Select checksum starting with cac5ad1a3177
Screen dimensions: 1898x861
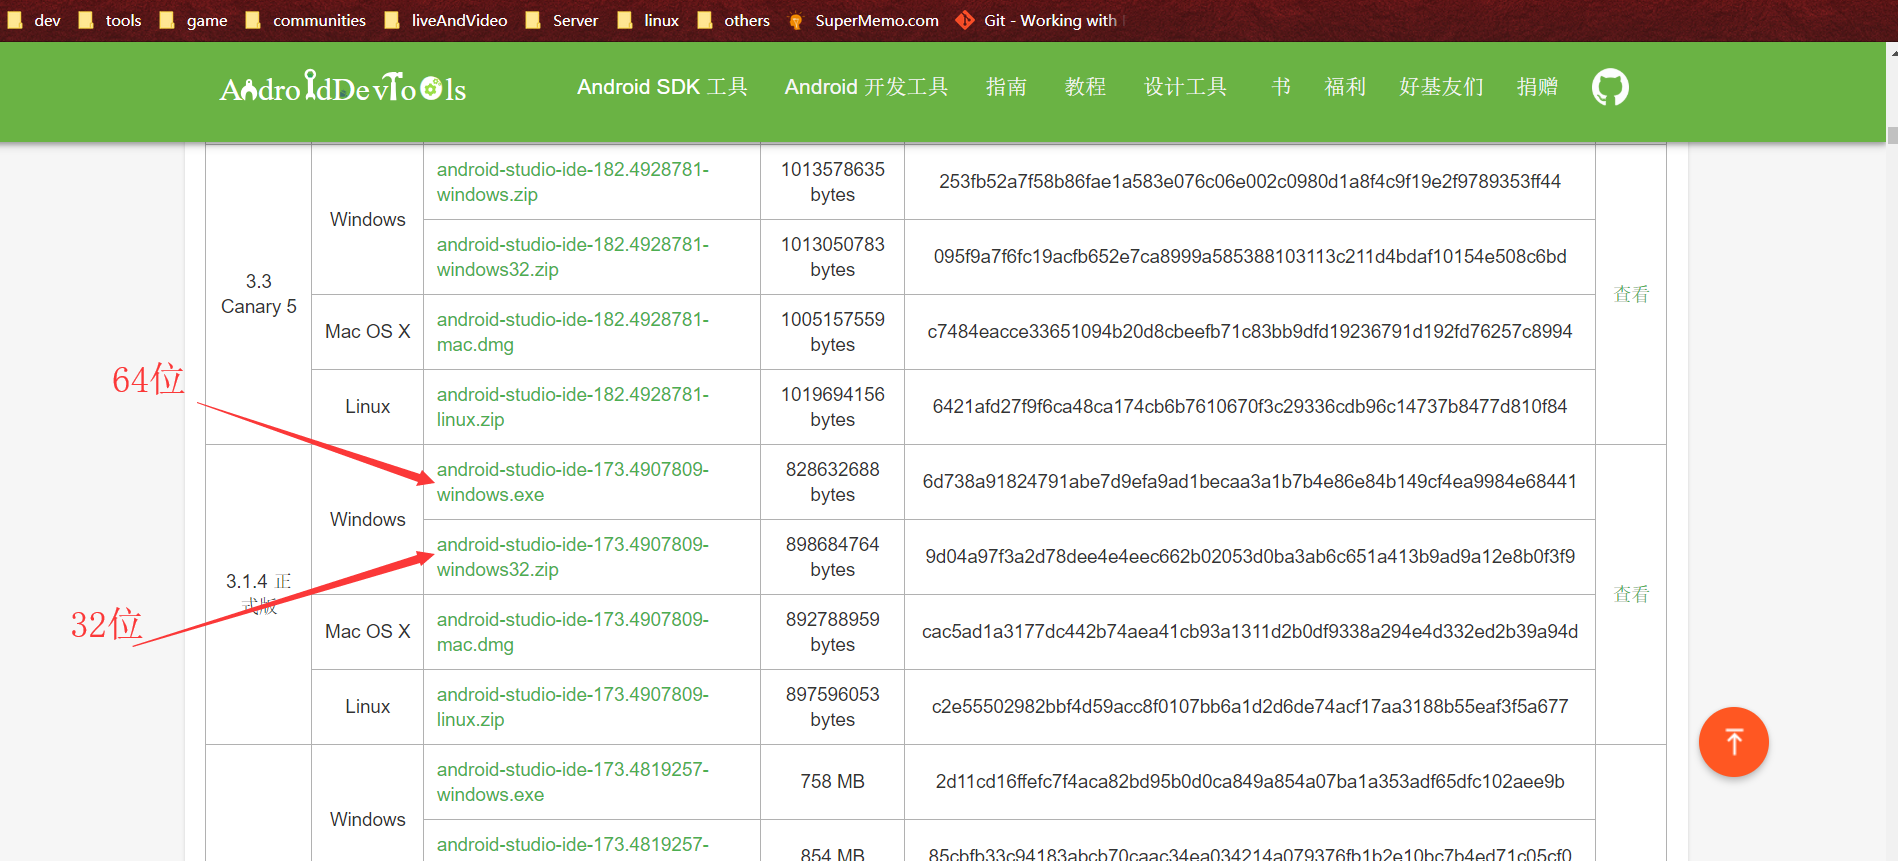coord(1249,632)
